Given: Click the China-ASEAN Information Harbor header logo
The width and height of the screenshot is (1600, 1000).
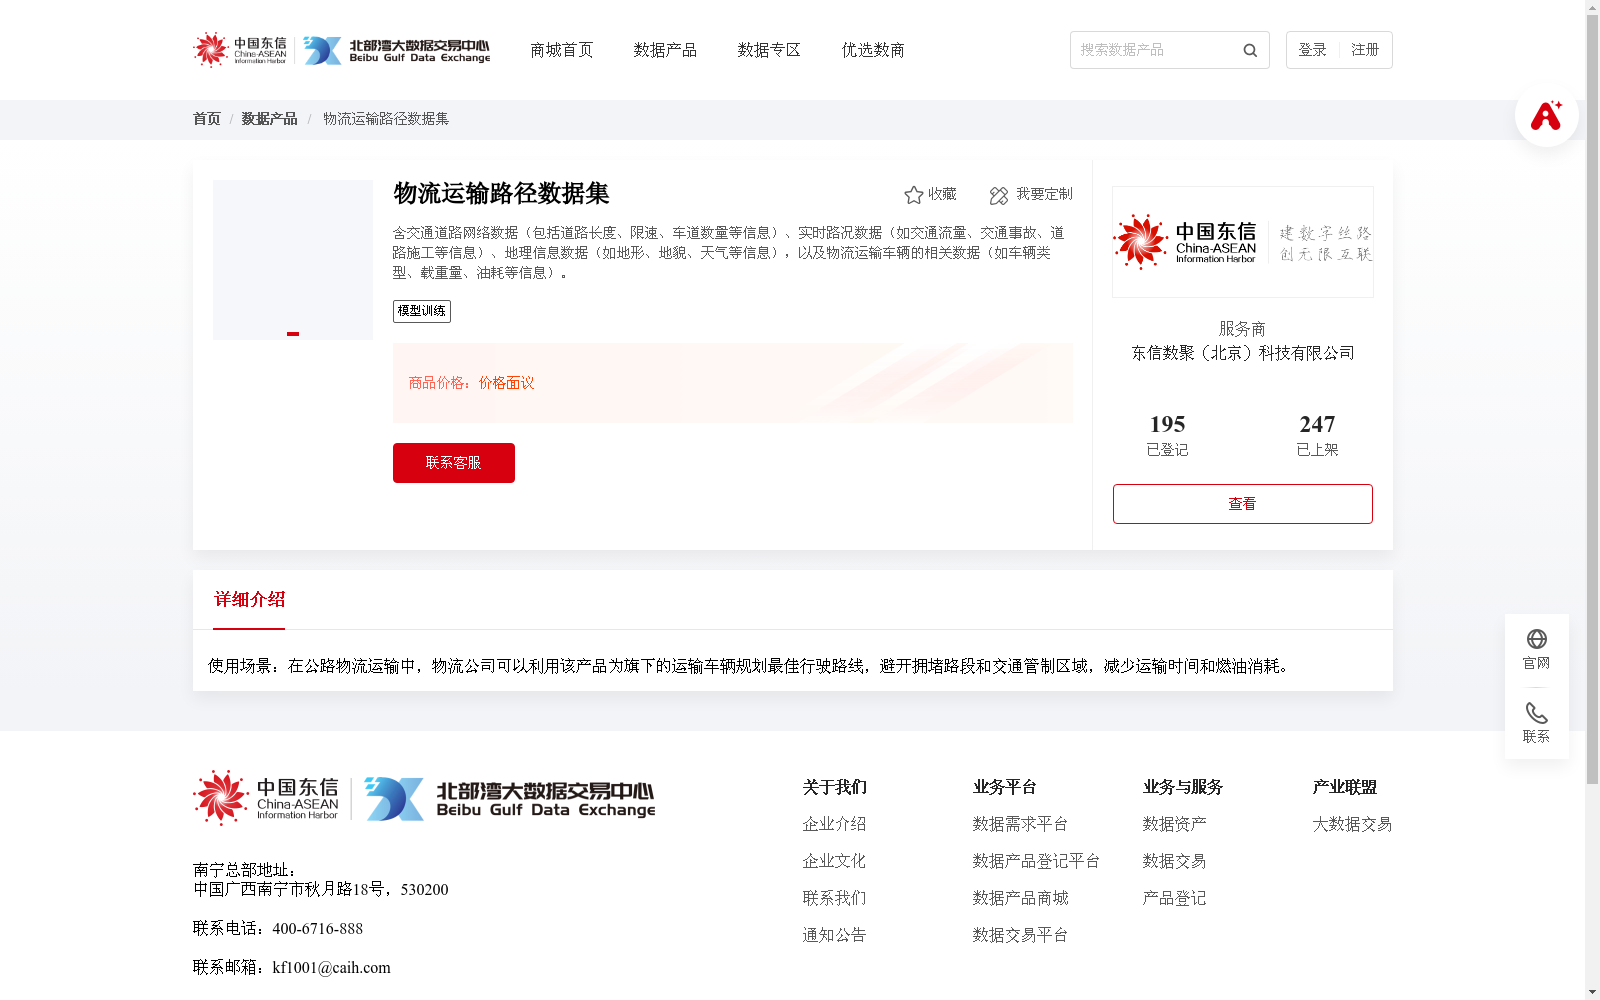Looking at the screenshot, I should coord(240,50).
